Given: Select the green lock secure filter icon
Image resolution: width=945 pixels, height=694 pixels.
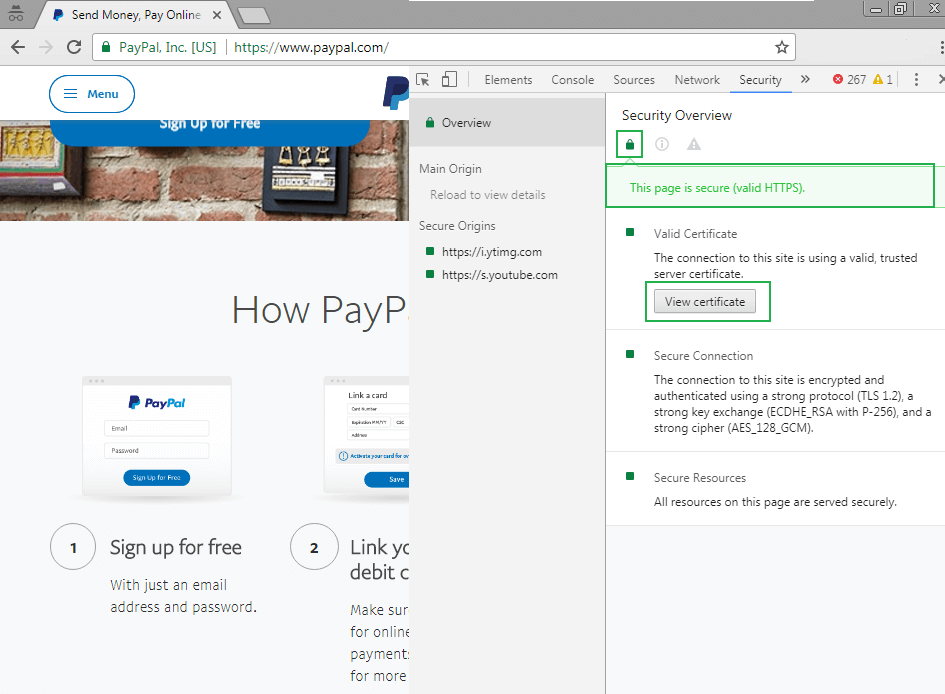Looking at the screenshot, I should [x=630, y=144].
